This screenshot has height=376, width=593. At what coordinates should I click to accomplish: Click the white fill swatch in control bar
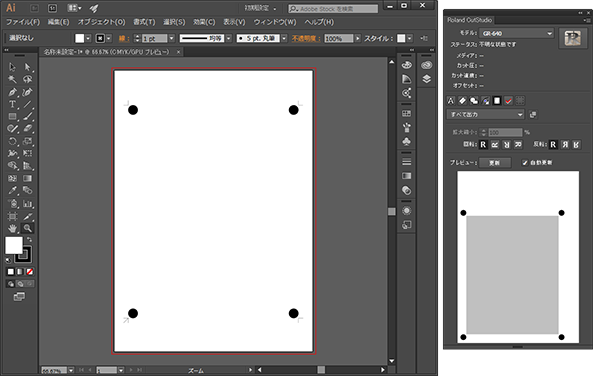(x=79, y=38)
